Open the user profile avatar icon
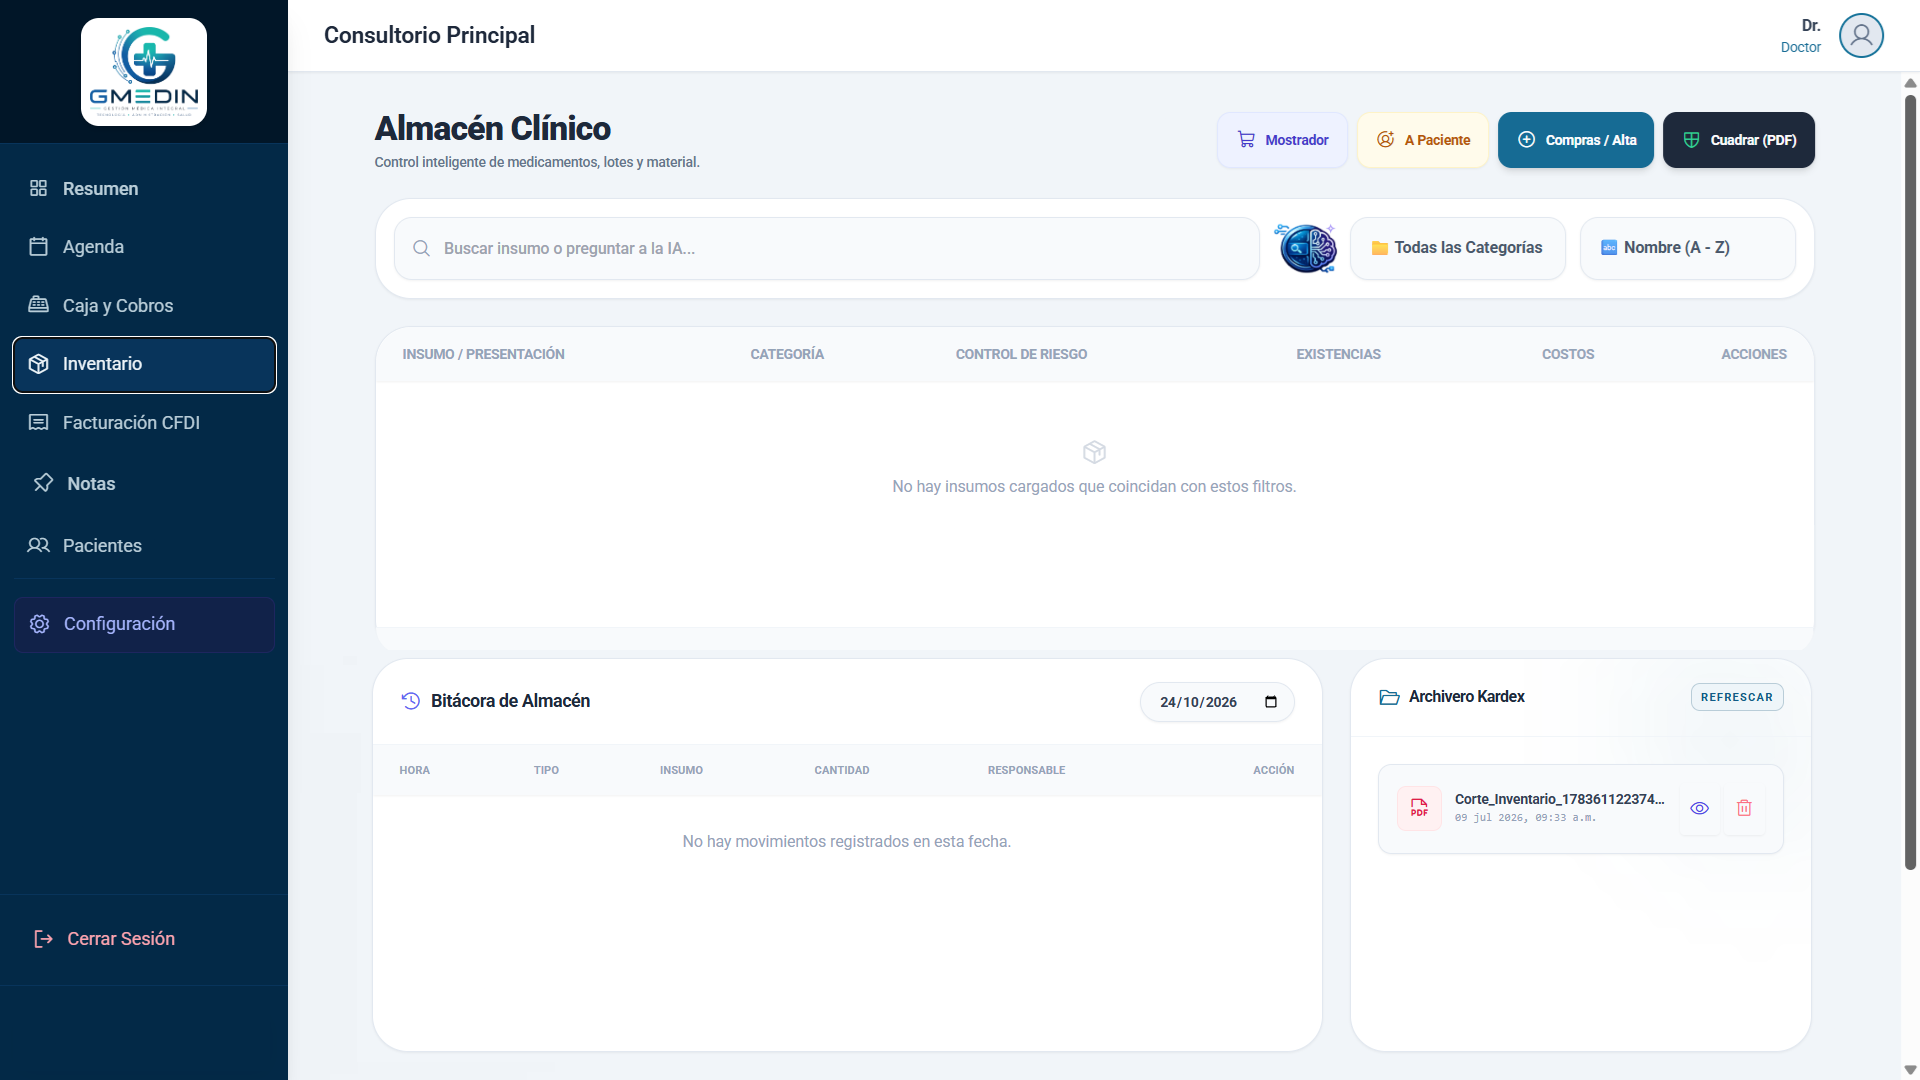This screenshot has width=1920, height=1080. (1861, 35)
